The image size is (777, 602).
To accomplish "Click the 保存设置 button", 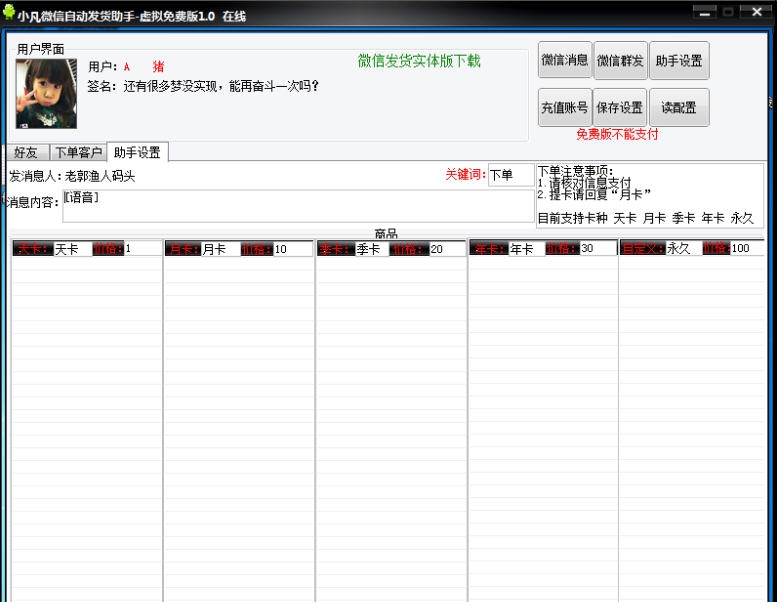I will (620, 108).
